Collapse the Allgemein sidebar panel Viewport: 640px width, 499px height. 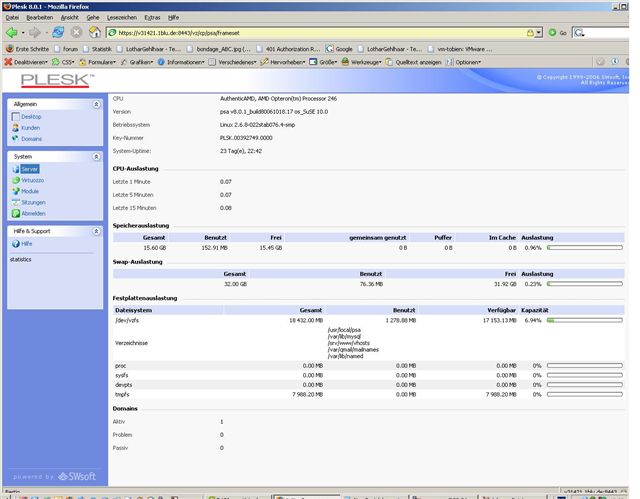pos(96,104)
